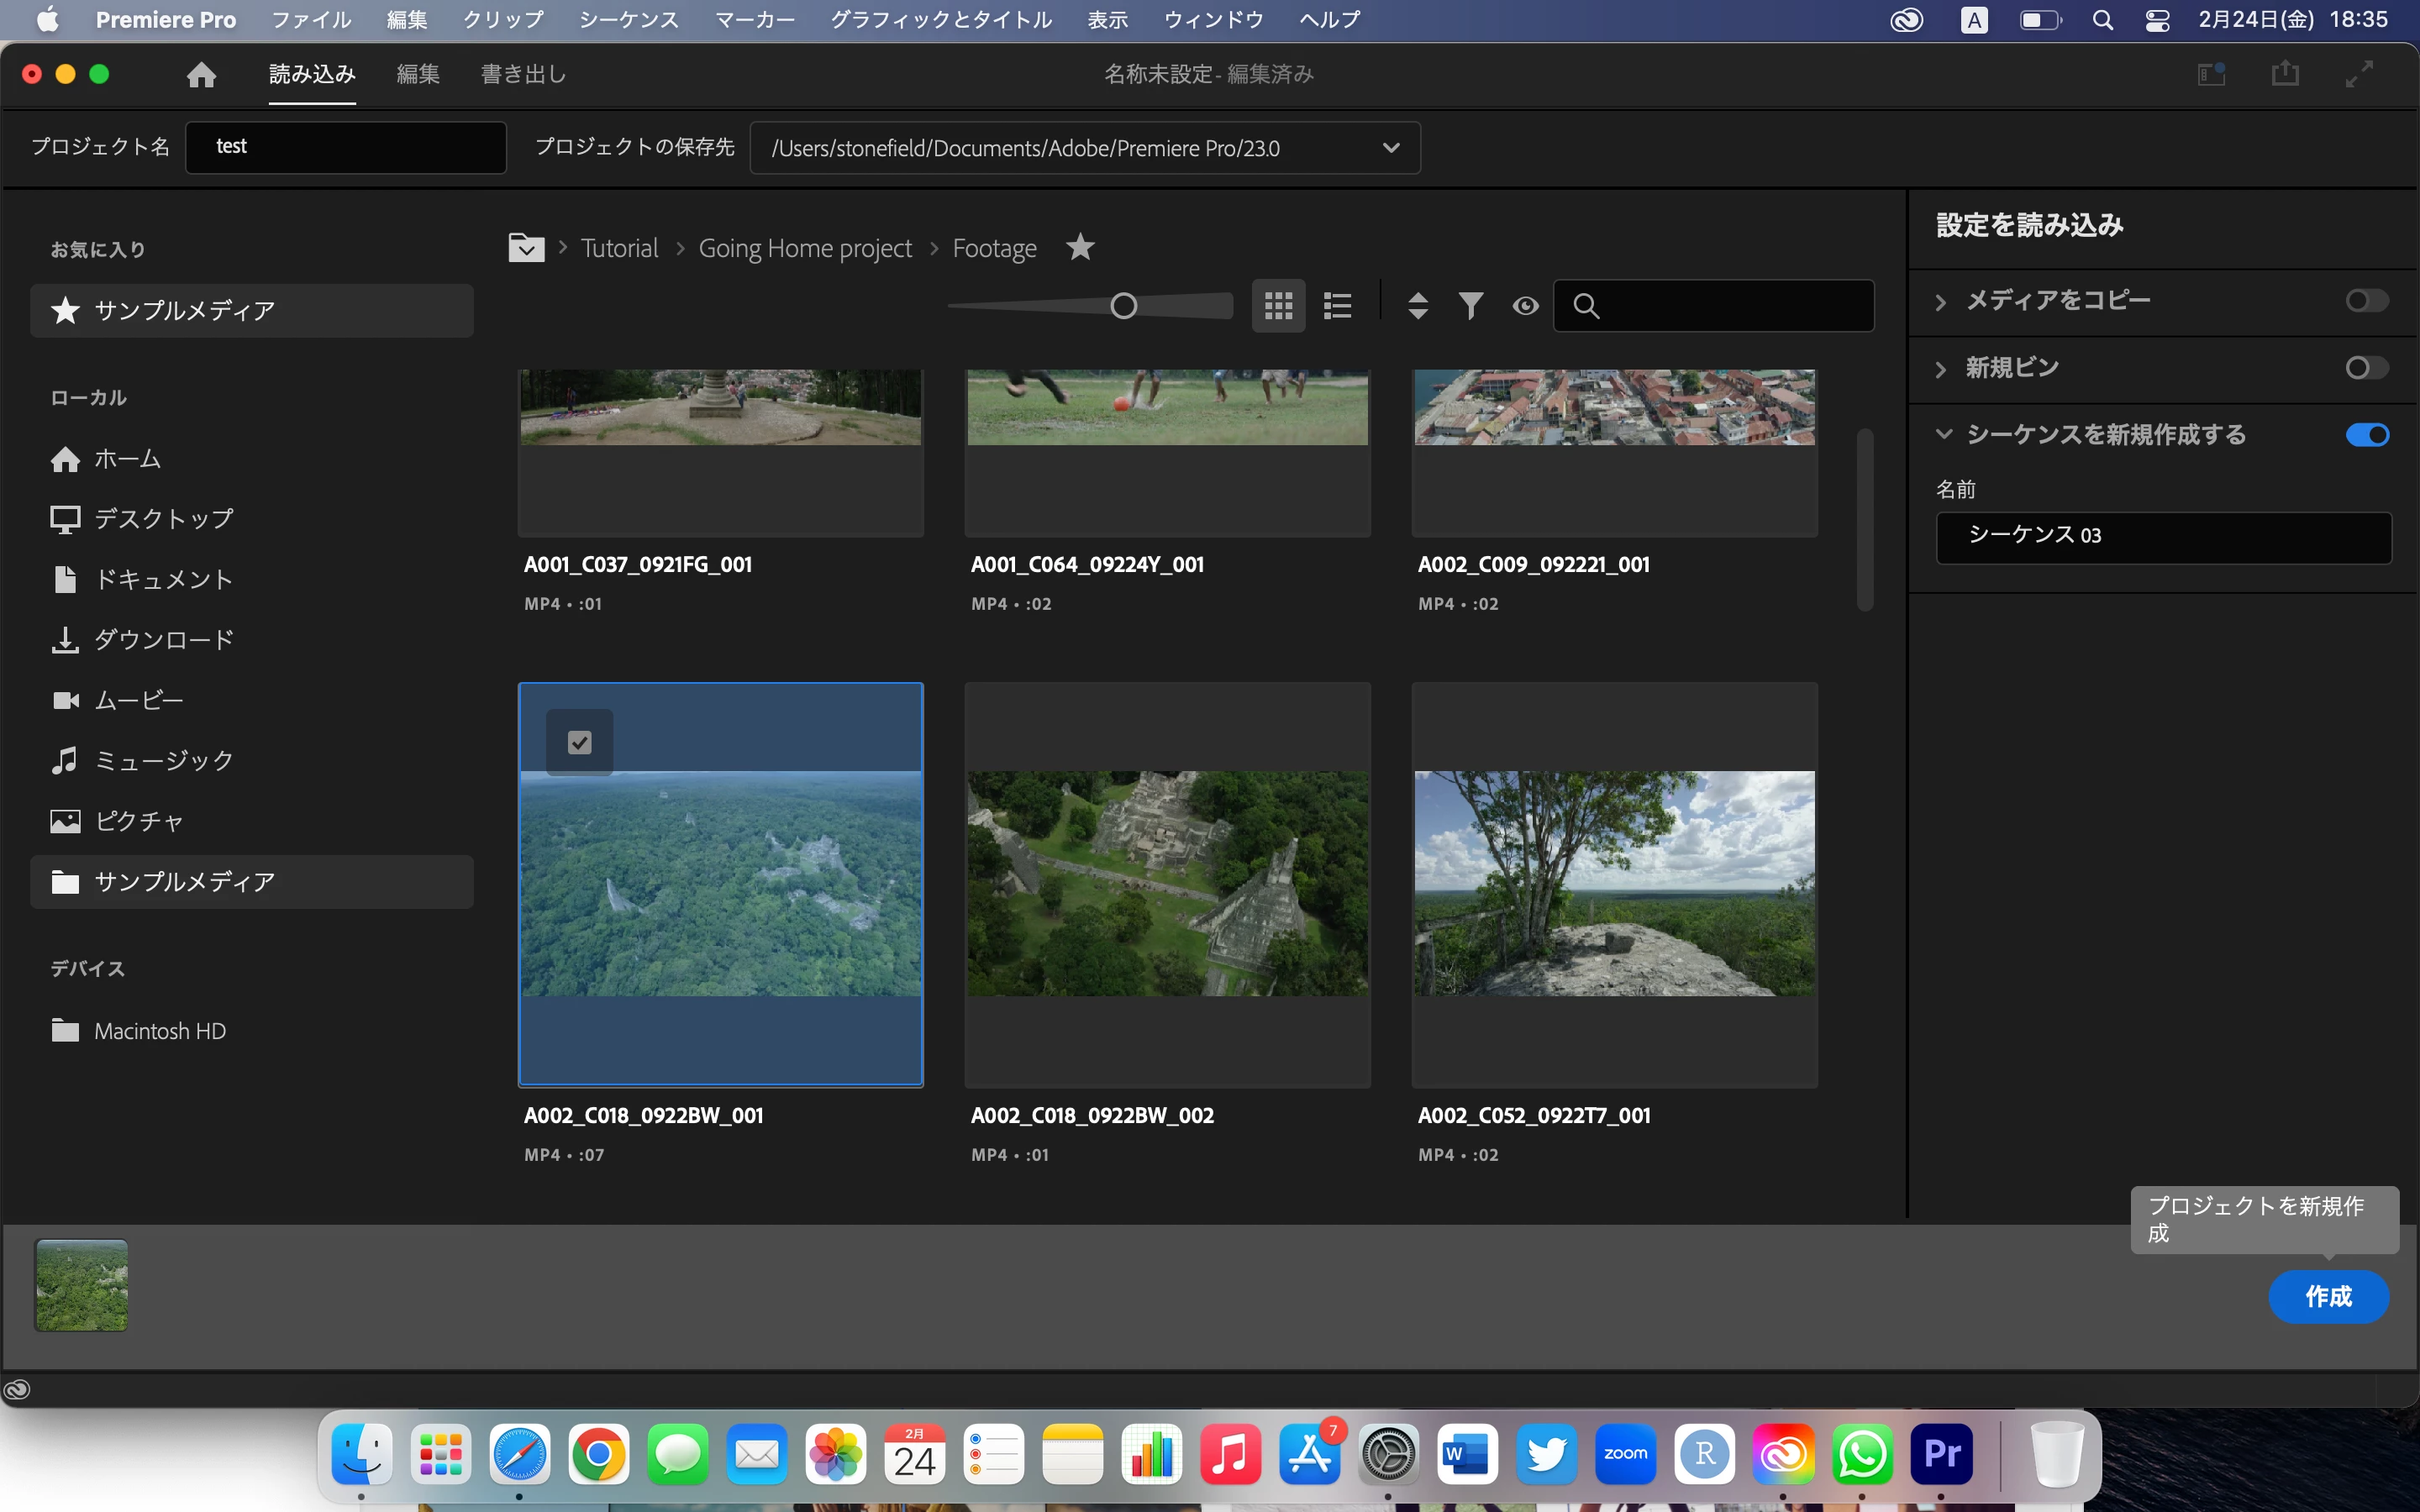Image resolution: width=2420 pixels, height=1512 pixels.
Task: Uncheck the A002_C018_0922BW_001 clip checkbox
Action: (580, 742)
